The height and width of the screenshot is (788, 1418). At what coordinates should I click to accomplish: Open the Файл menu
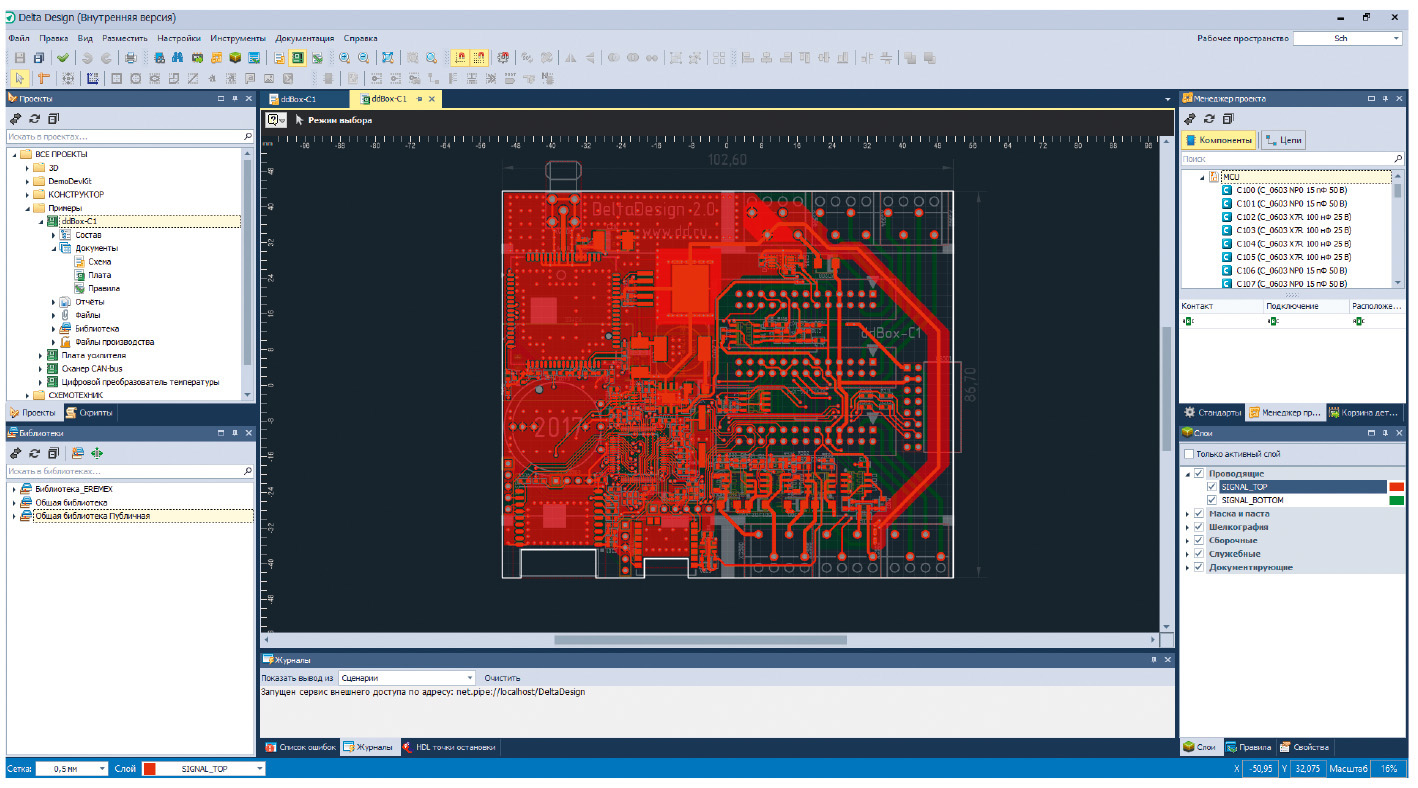pos(19,38)
